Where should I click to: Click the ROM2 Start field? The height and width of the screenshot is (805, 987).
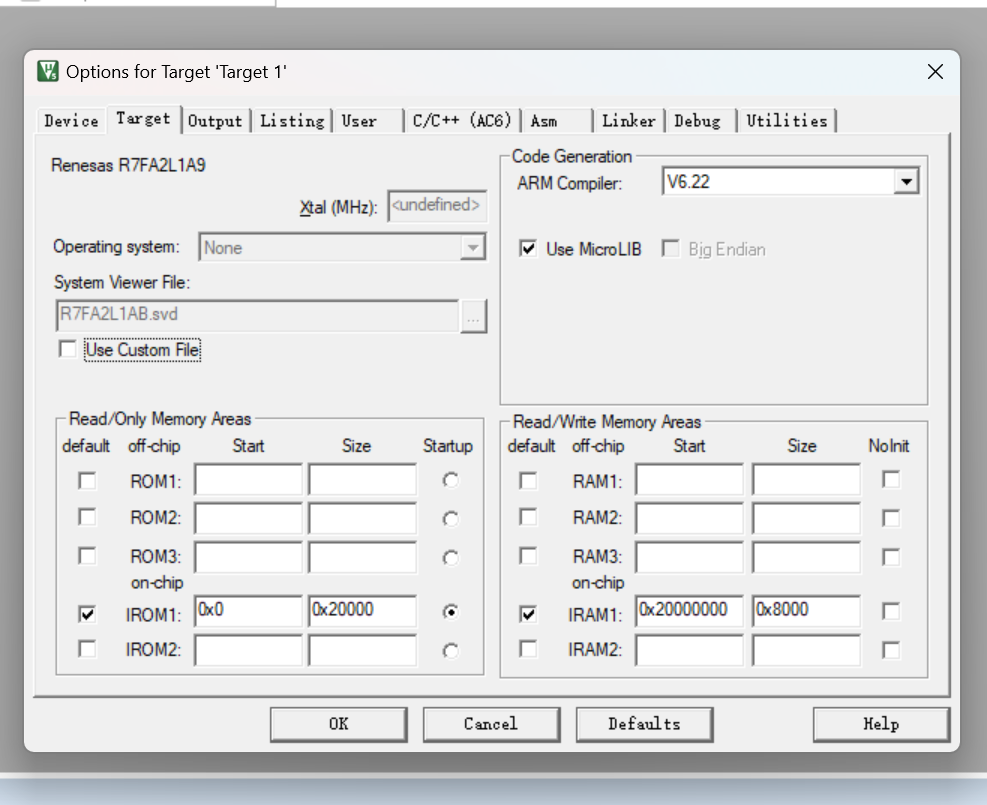pyautogui.click(x=248, y=519)
